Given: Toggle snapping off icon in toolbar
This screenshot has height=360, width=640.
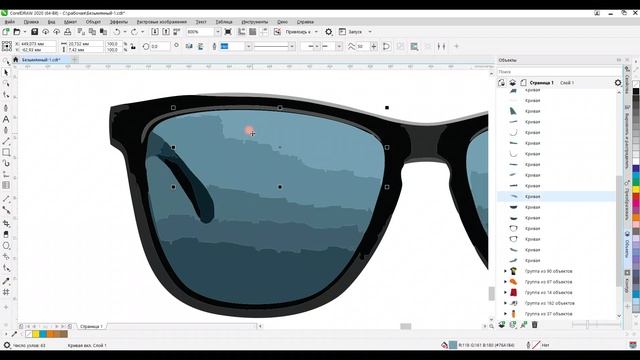Looking at the screenshot, I should (x=277, y=32).
